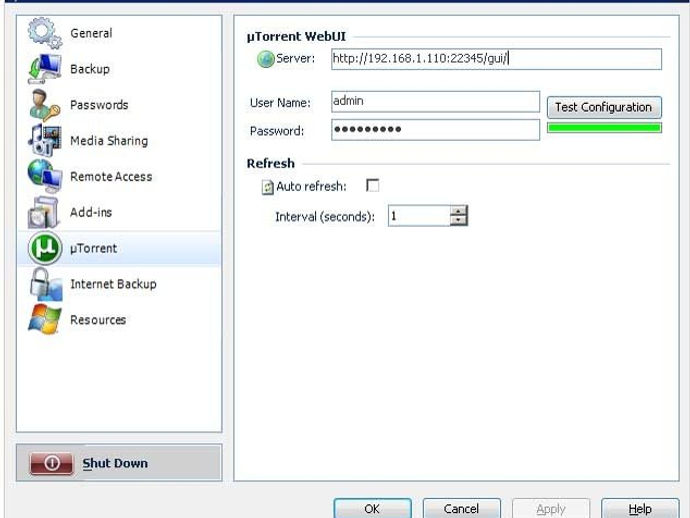Viewport: 690px width, 518px height.
Task: Click the Interval seconds value field
Action: [x=419, y=216]
